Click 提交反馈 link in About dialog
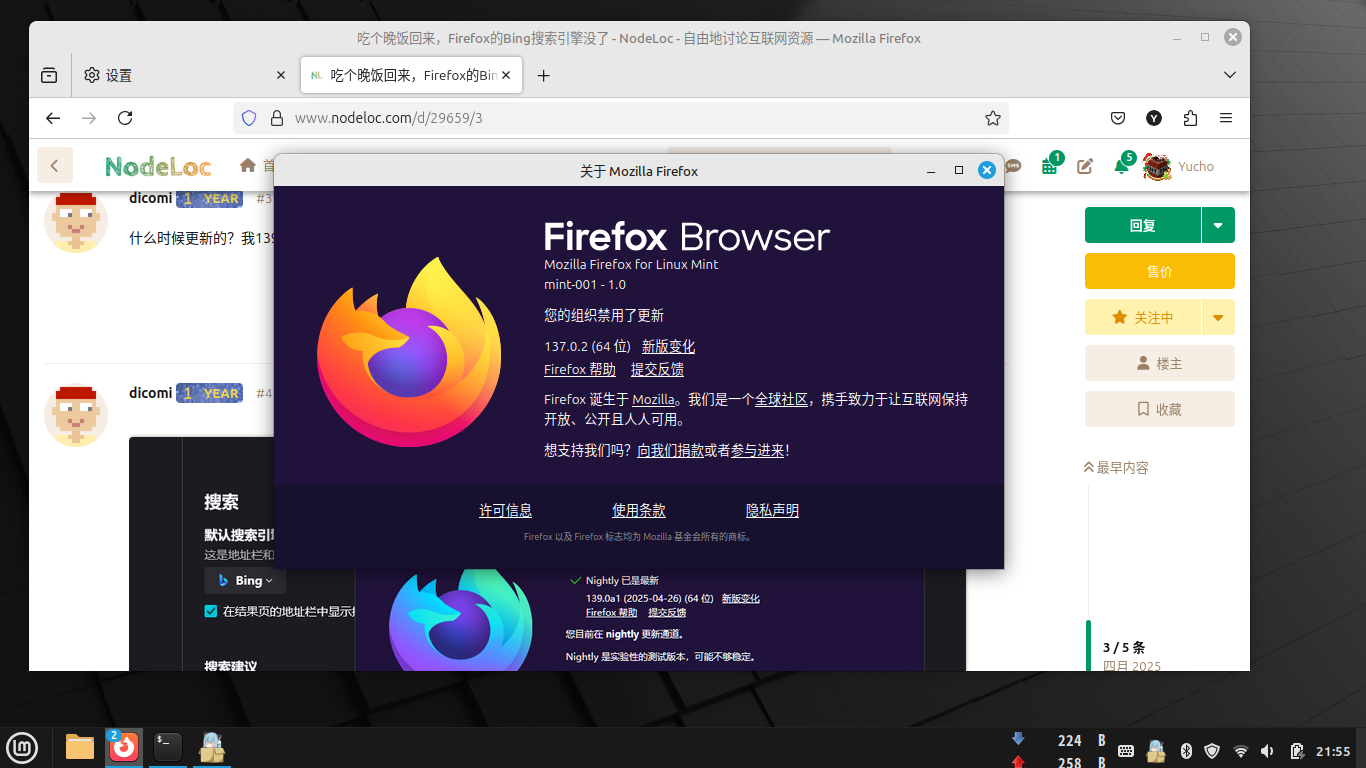The image size is (1366, 768). [x=657, y=369]
